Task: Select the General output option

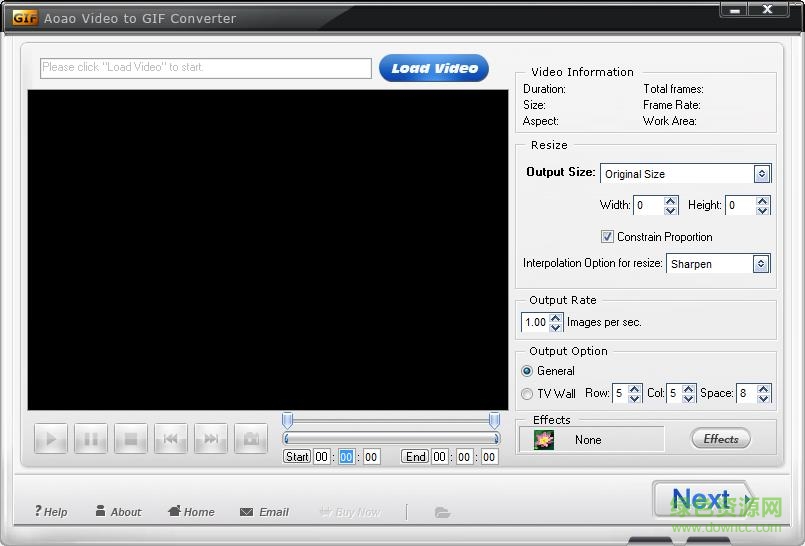Action: click(527, 371)
